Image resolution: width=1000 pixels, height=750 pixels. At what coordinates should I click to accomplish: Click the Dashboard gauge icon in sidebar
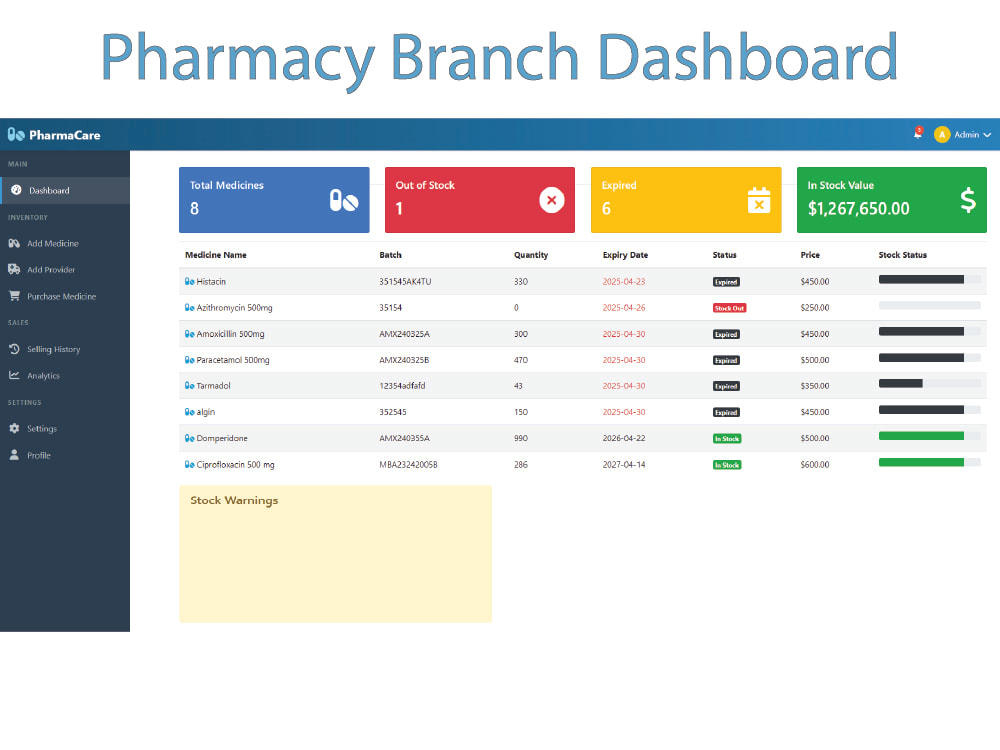pyautogui.click(x=17, y=190)
